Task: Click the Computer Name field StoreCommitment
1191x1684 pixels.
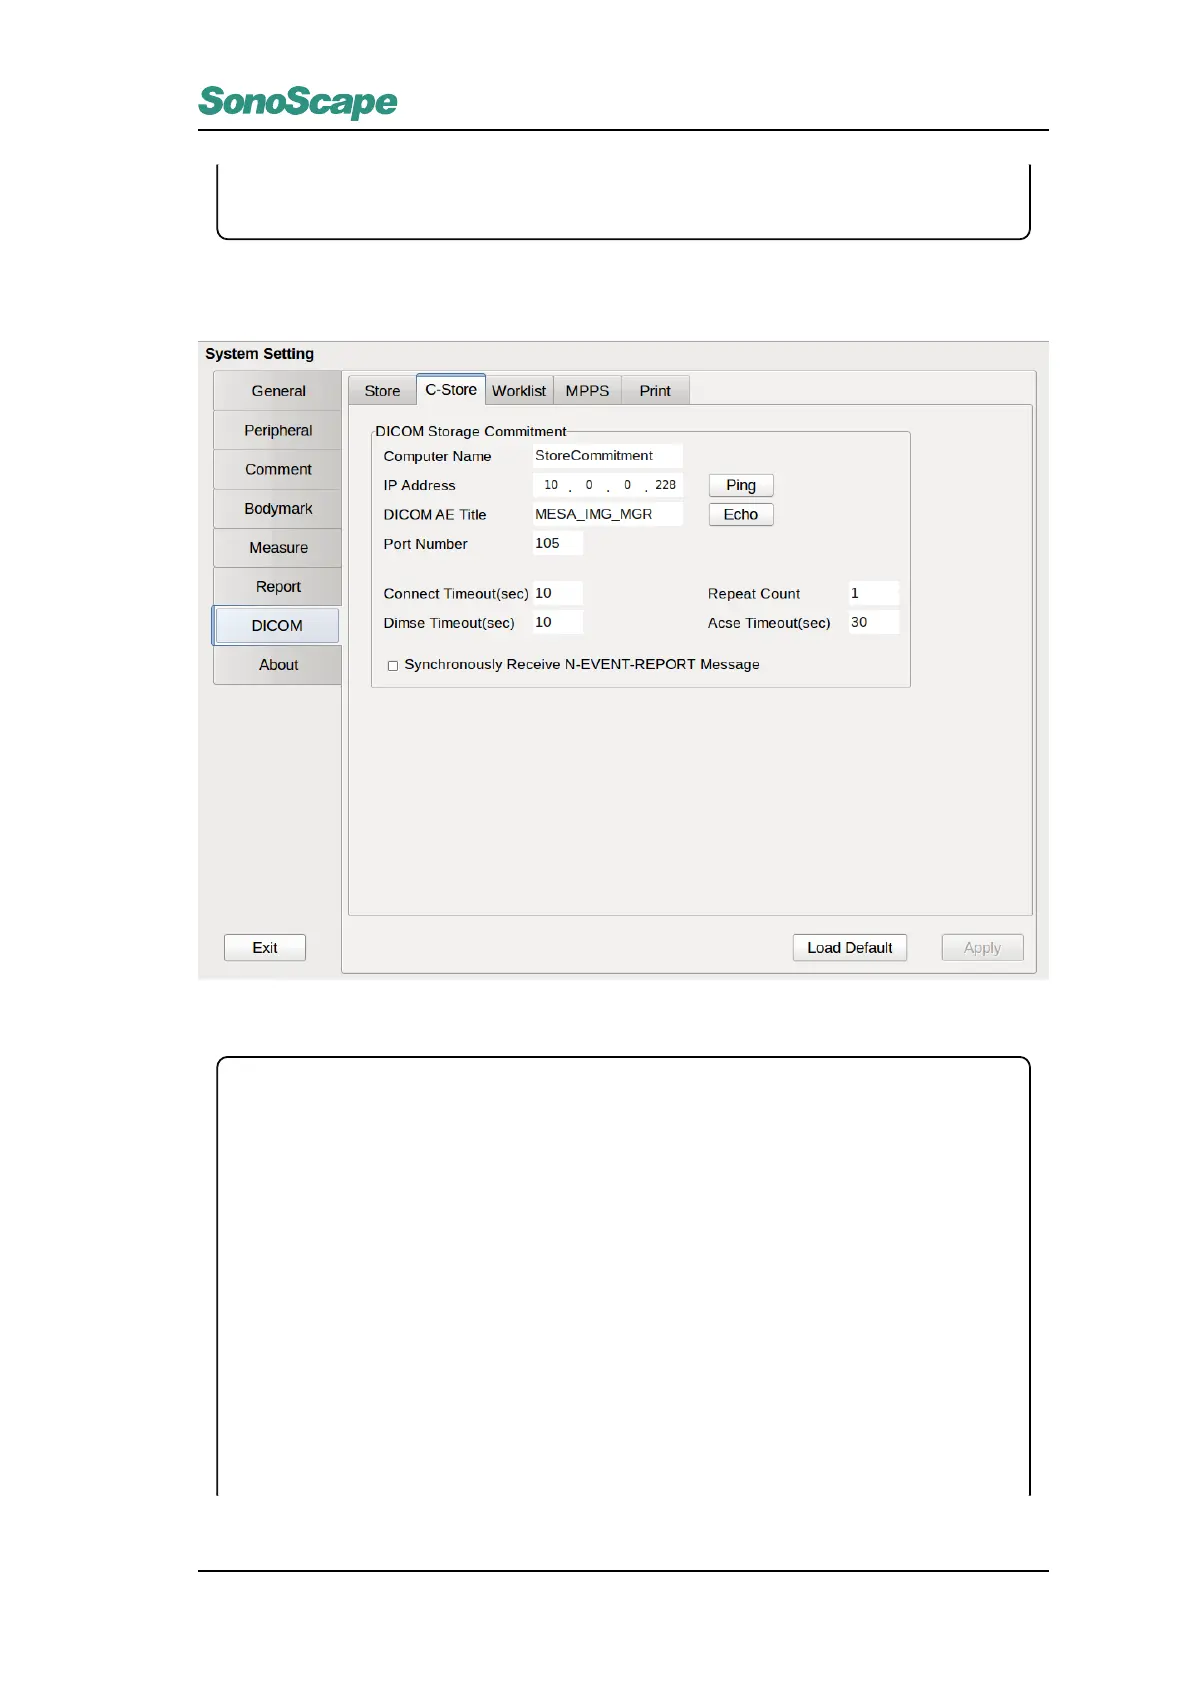Action: coord(607,455)
